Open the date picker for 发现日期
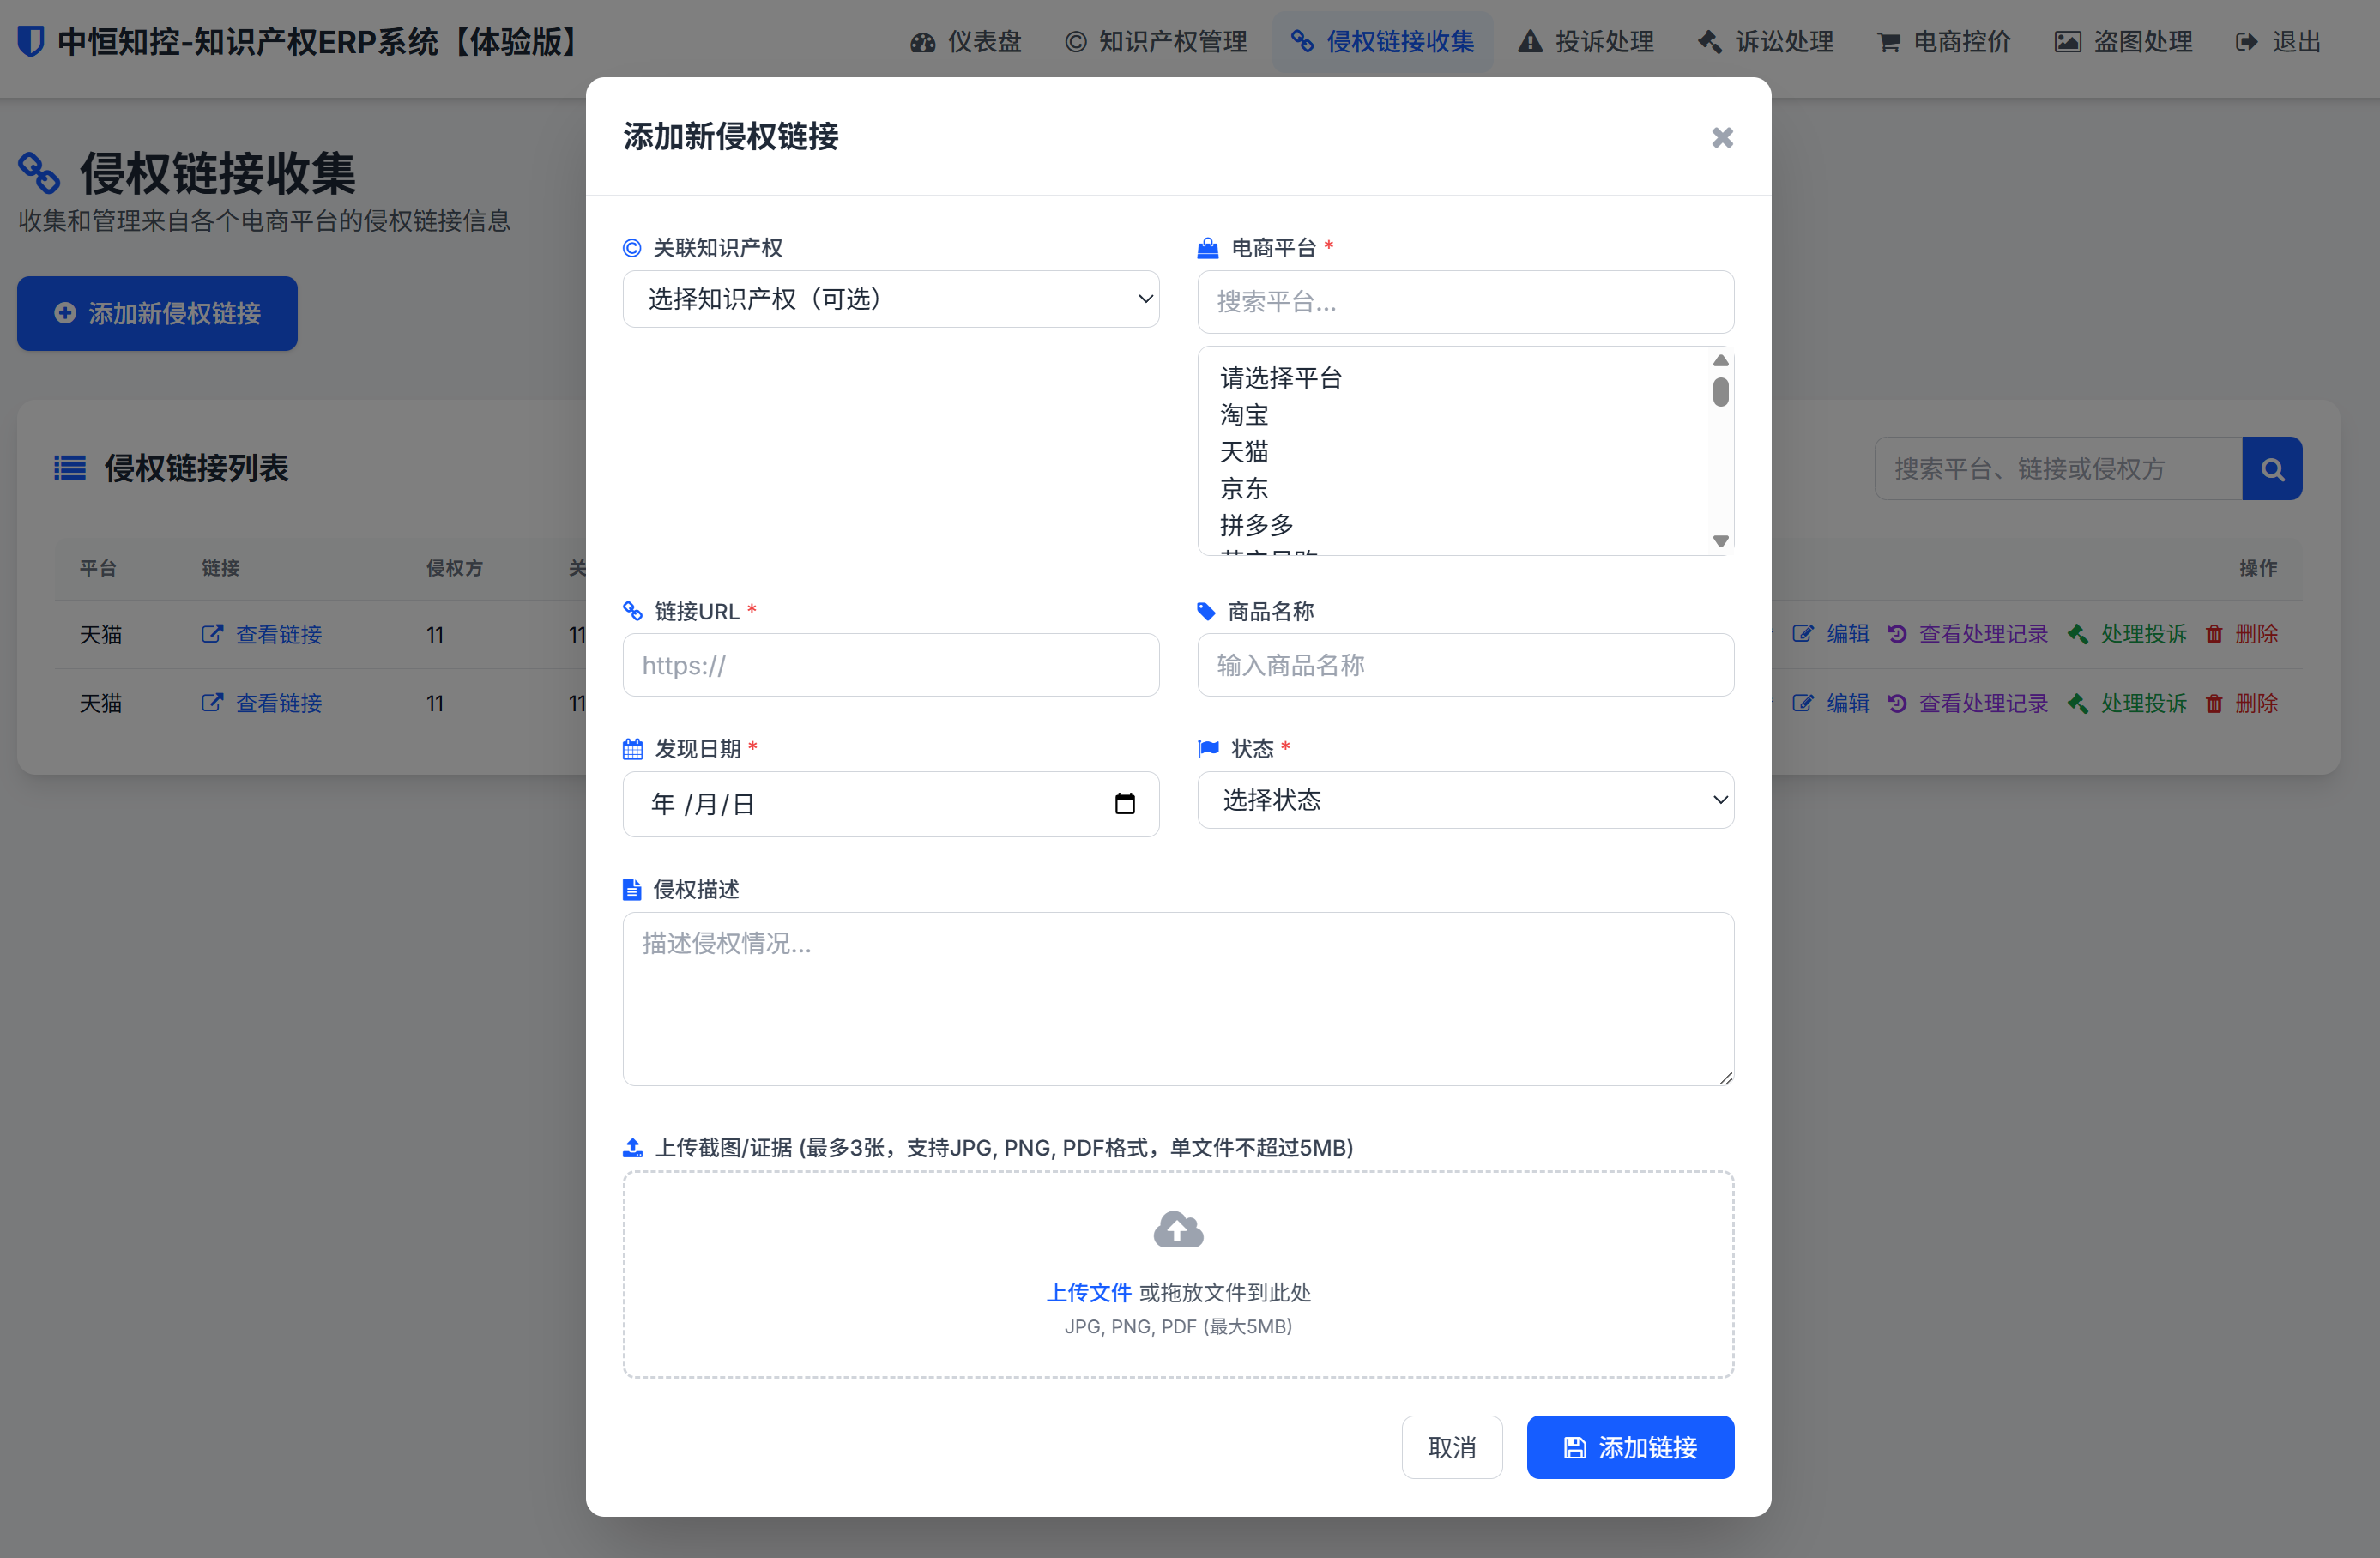This screenshot has width=2380, height=1558. click(1126, 804)
